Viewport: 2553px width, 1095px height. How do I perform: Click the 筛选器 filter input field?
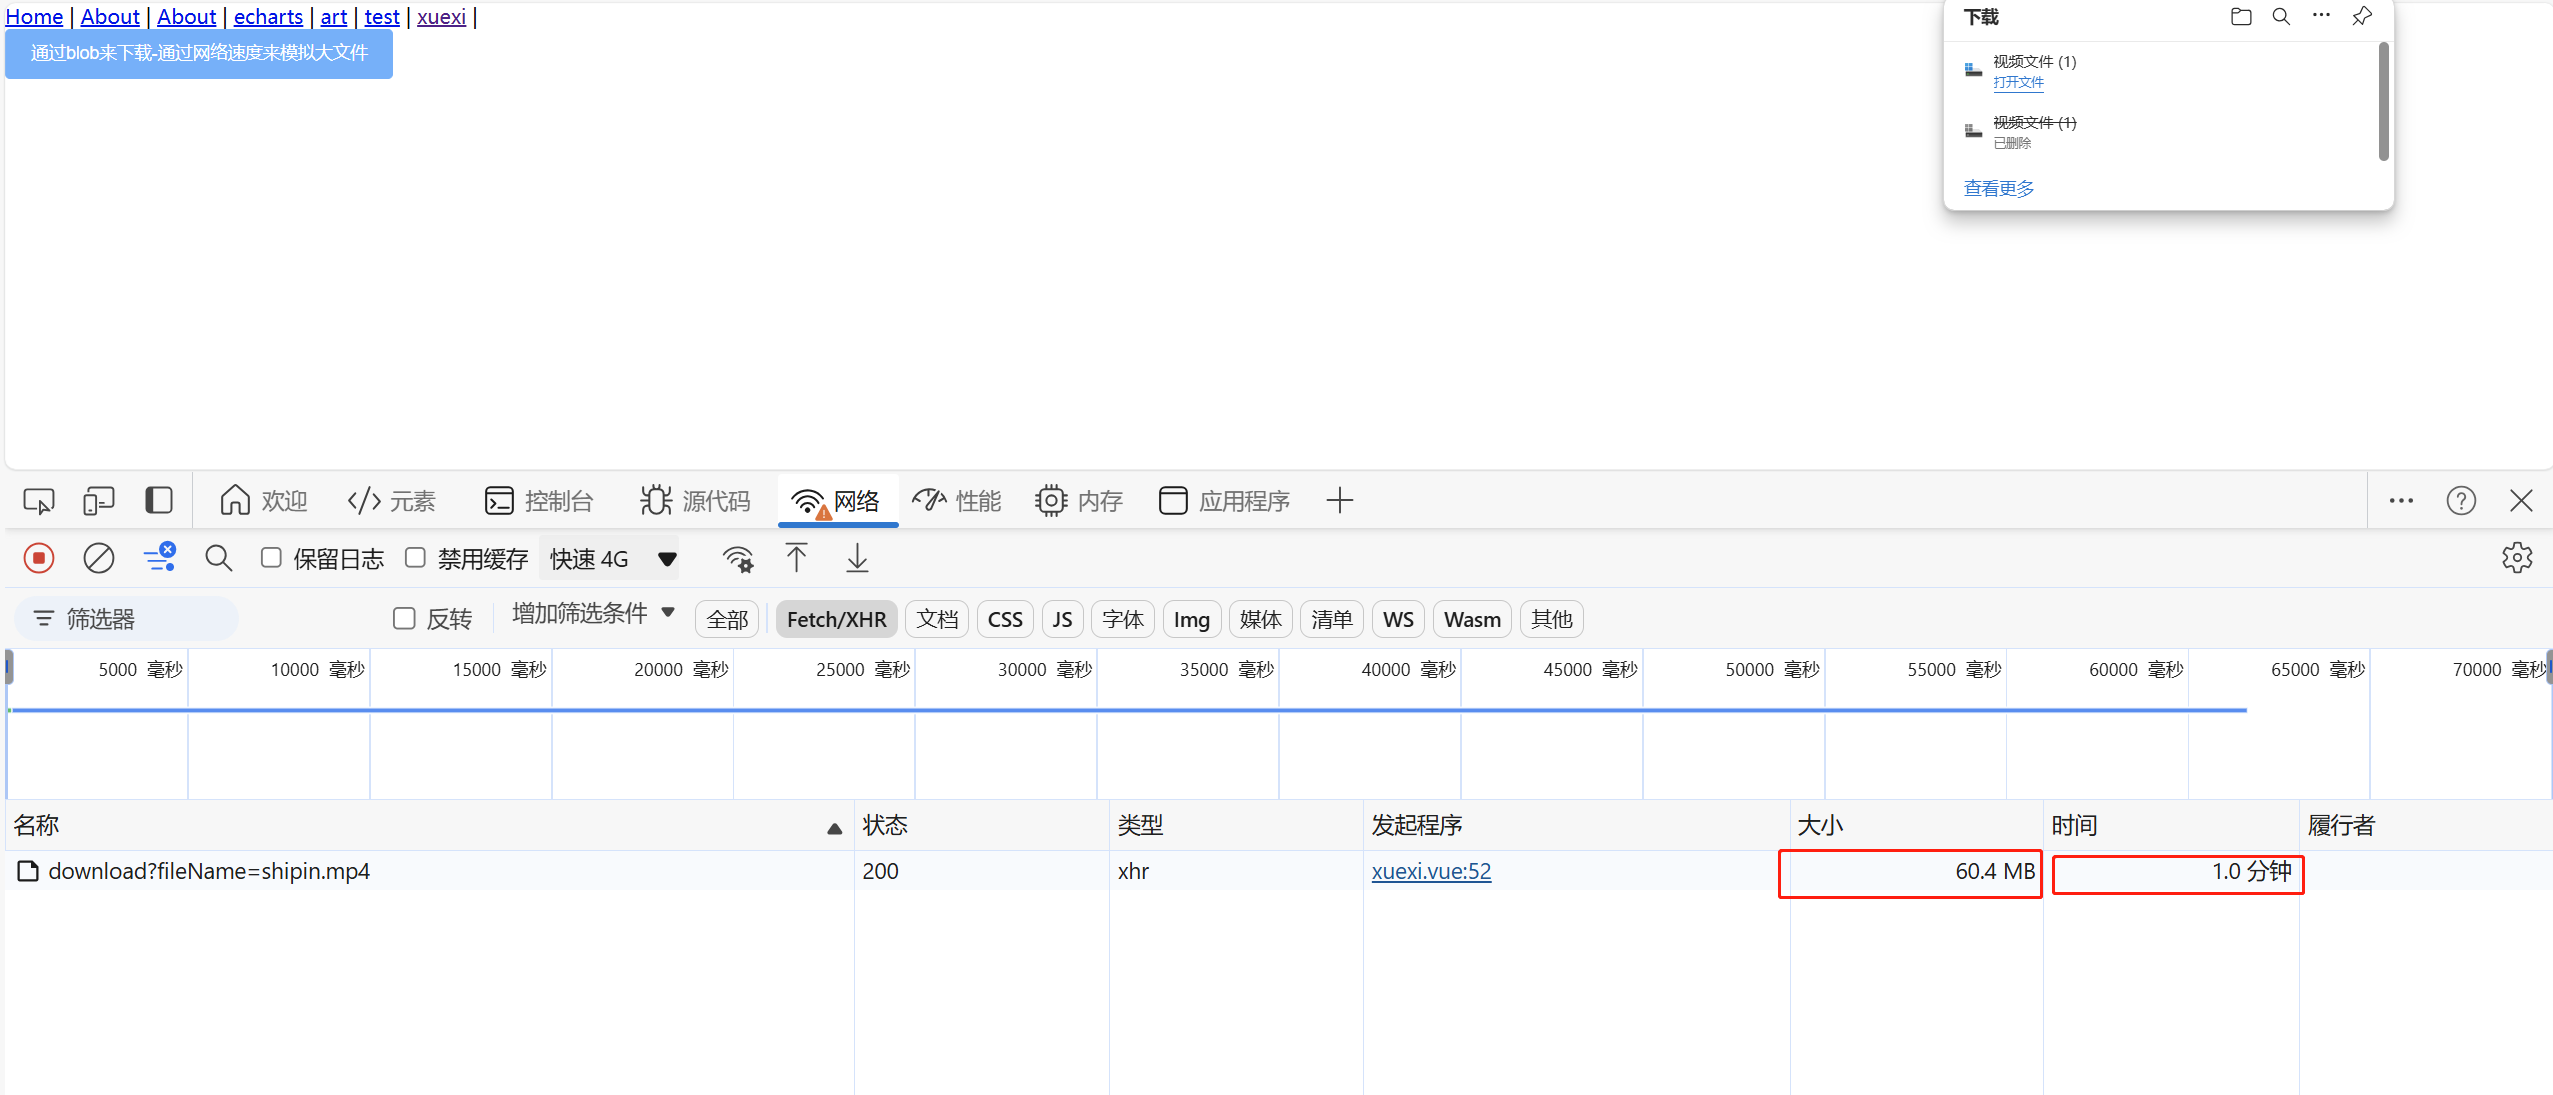coord(140,619)
